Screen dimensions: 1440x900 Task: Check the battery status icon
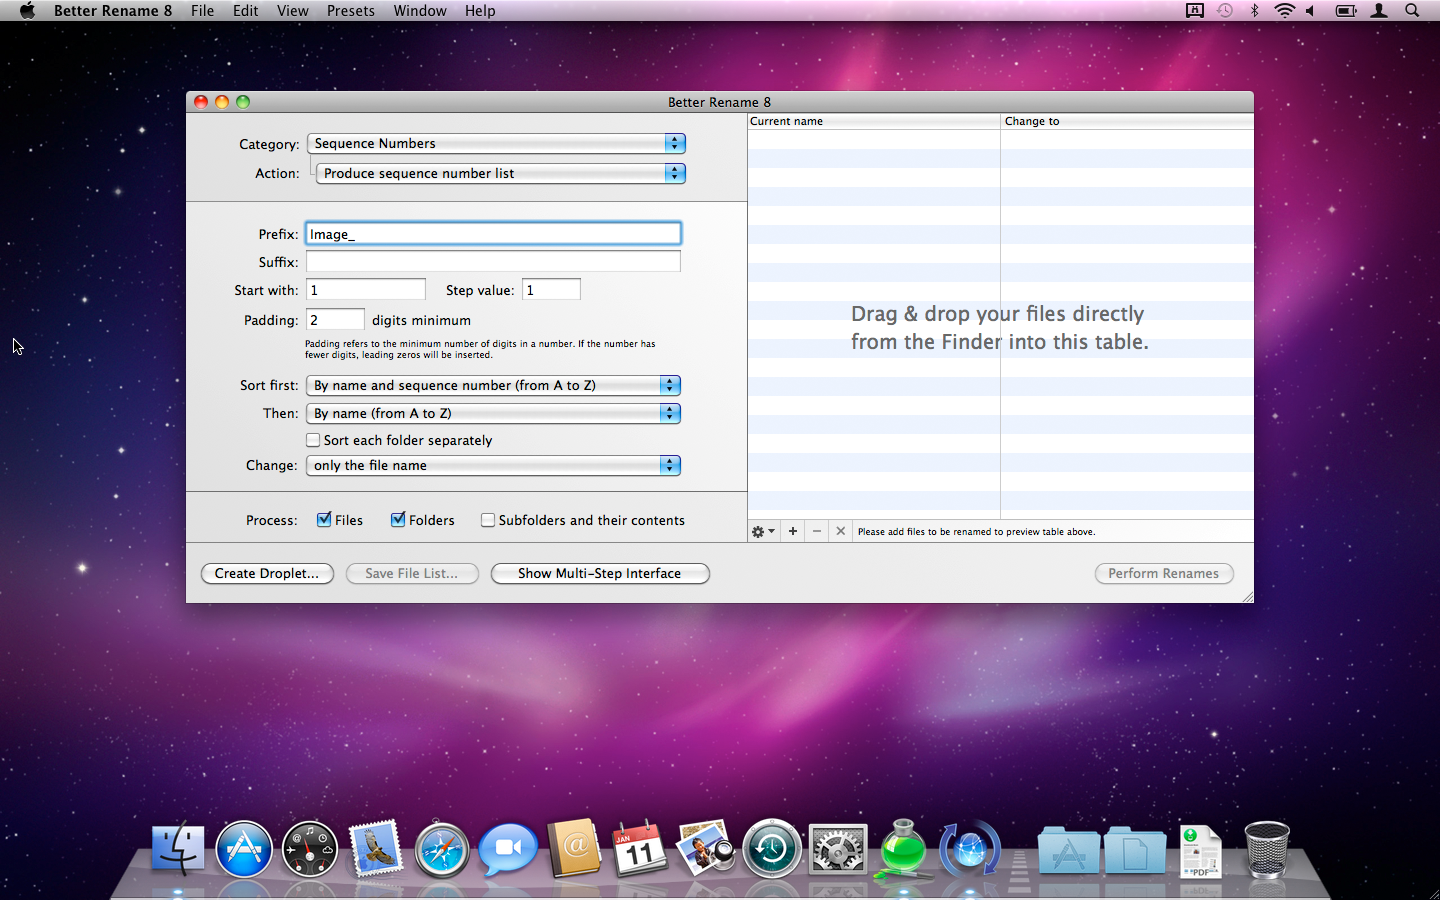(x=1346, y=10)
